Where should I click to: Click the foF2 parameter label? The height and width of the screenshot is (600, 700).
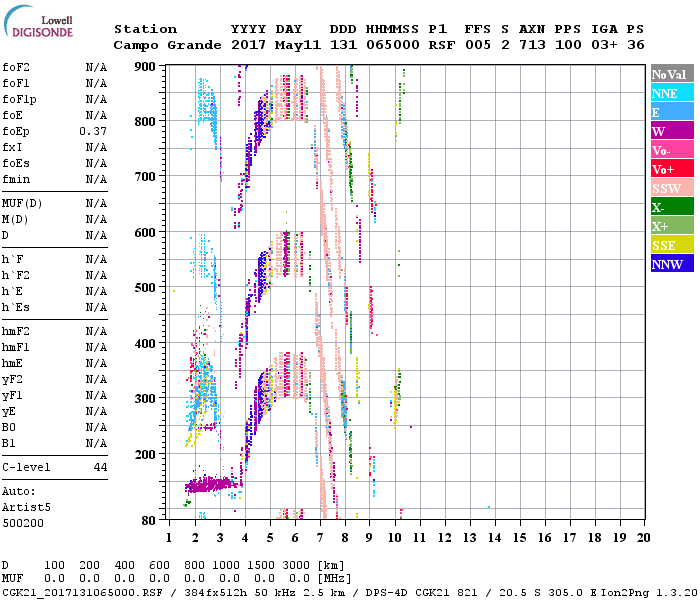16,67
